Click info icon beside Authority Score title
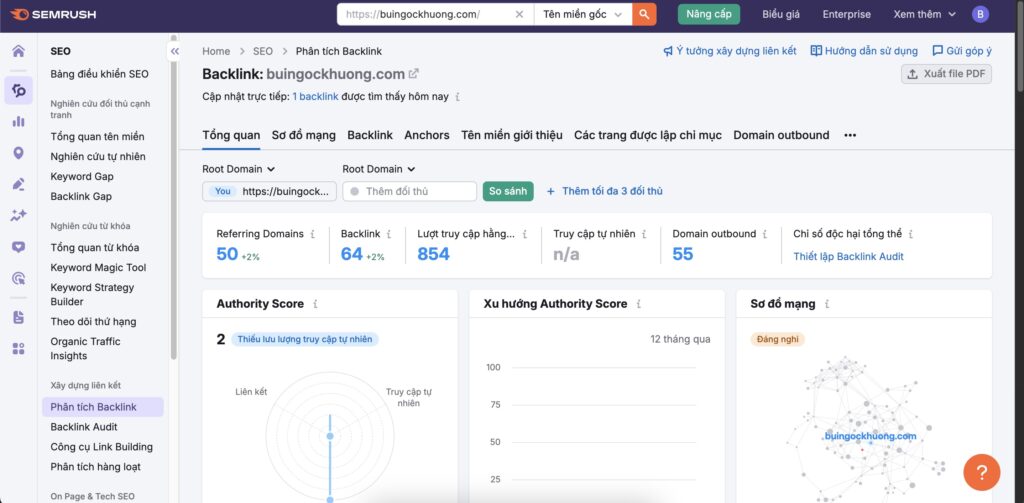 315,304
